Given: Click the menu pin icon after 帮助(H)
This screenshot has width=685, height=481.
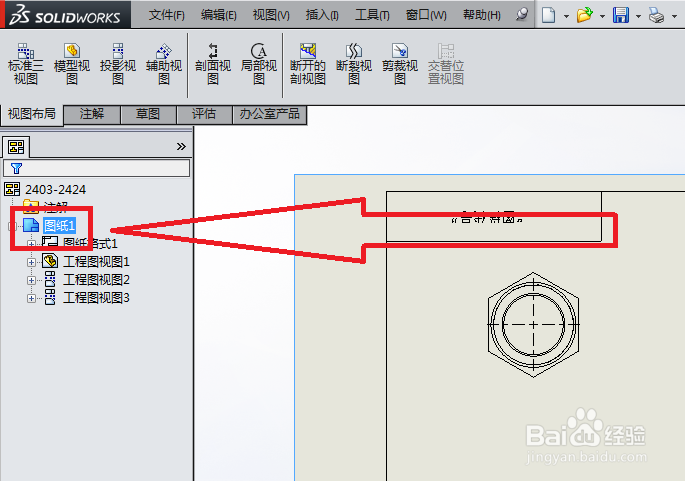Looking at the screenshot, I should [522, 14].
